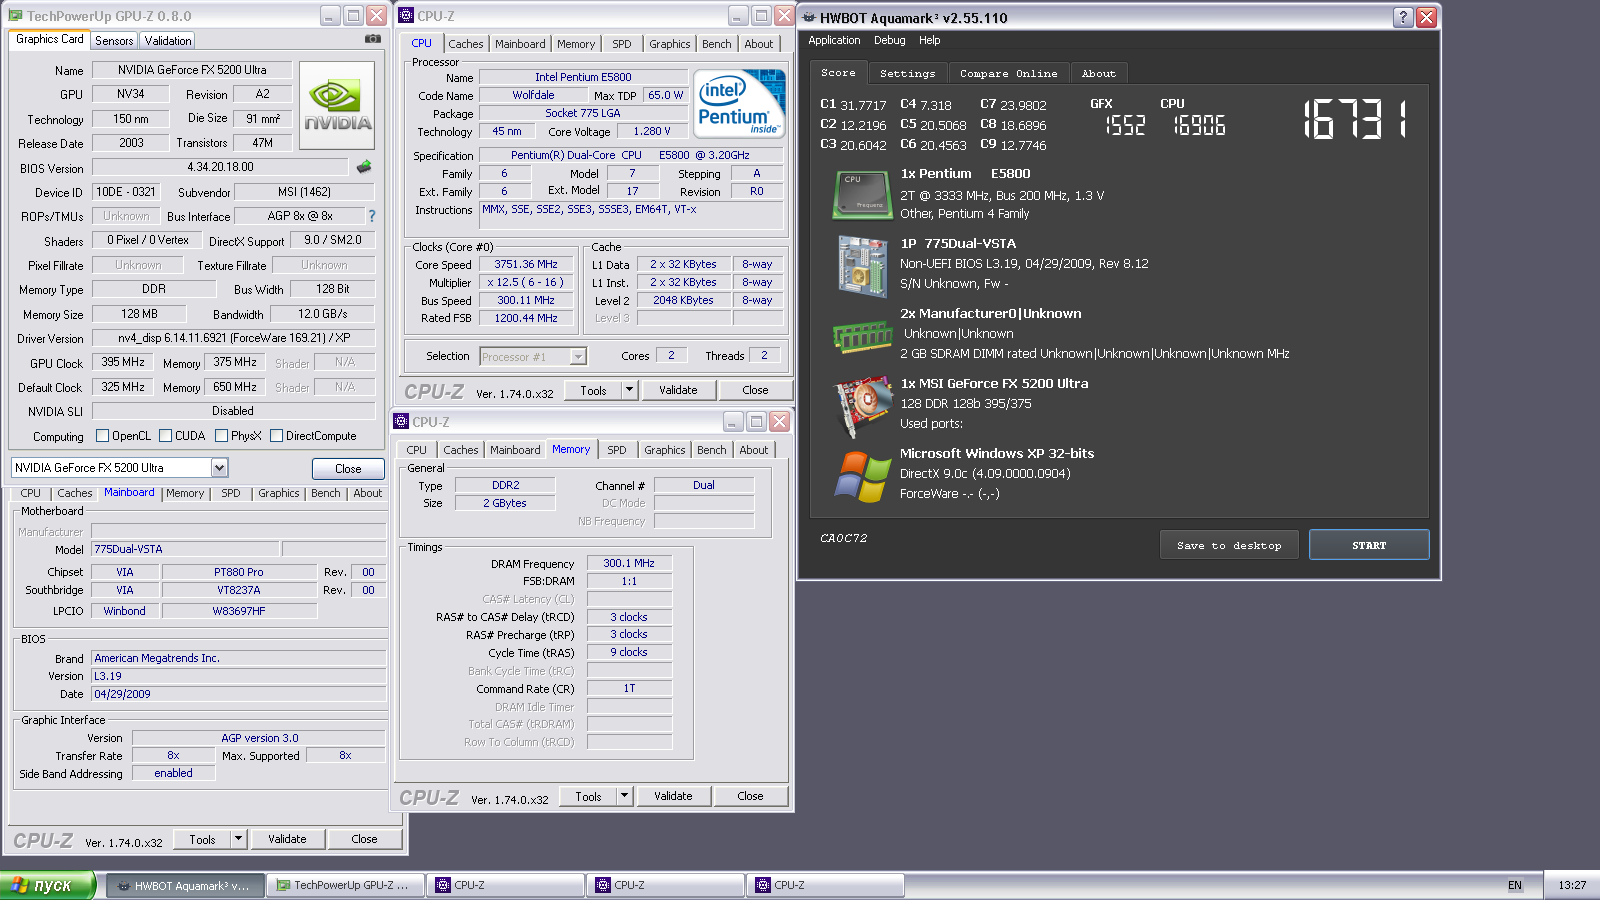Open the Application menu in Aquamark

(x=834, y=40)
